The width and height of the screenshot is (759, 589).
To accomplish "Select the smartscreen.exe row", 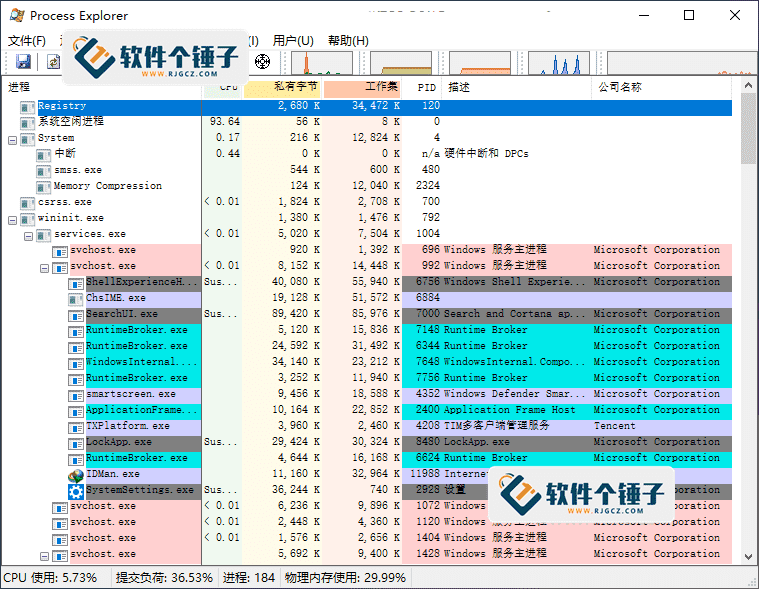I will point(367,394).
